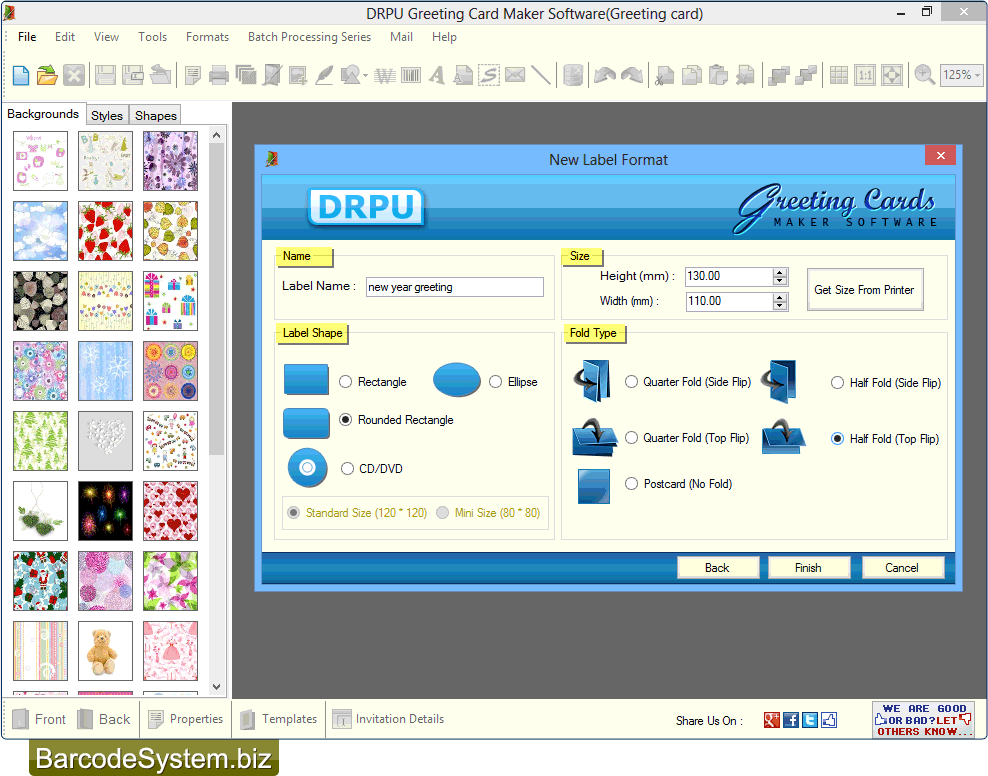988x776 pixels.
Task: Click the Google Plus share icon
Action: (x=771, y=720)
